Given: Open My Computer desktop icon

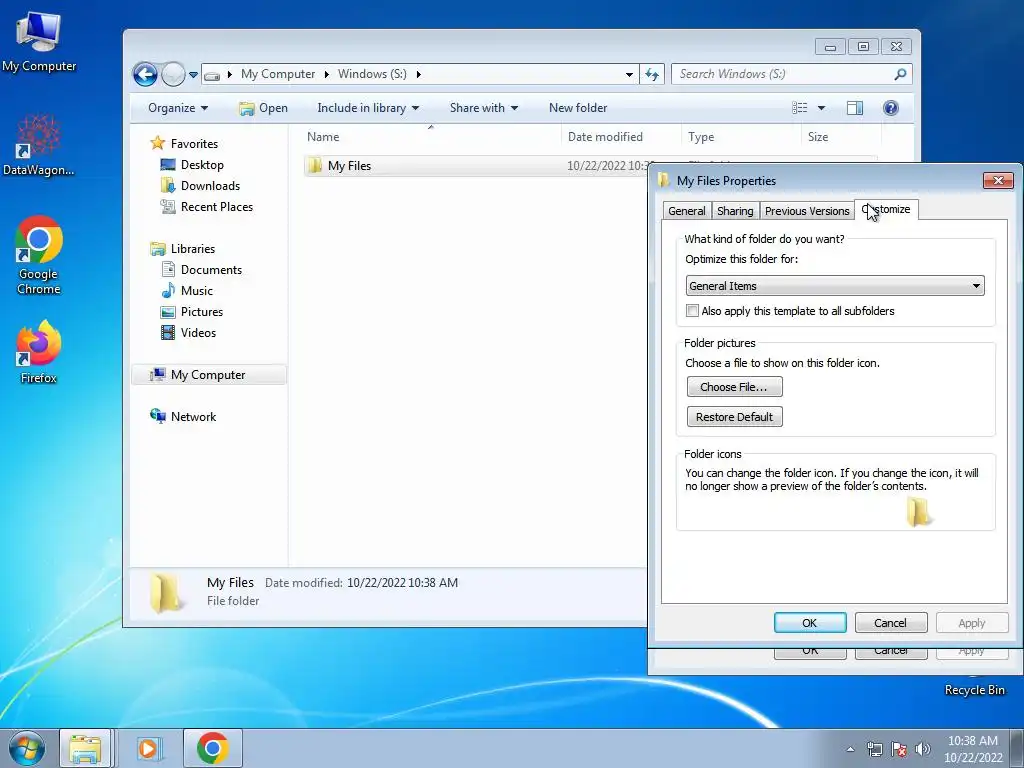Looking at the screenshot, I should [39, 40].
